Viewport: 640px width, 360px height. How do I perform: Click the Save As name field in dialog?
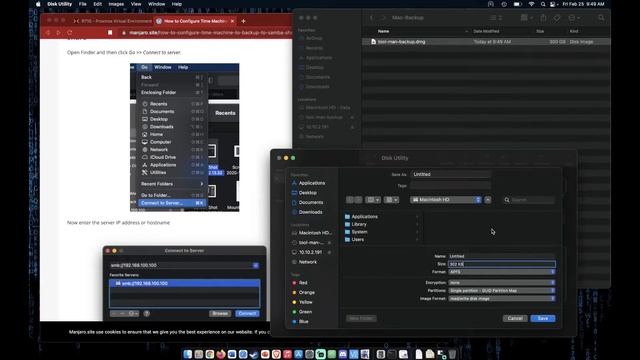451,174
